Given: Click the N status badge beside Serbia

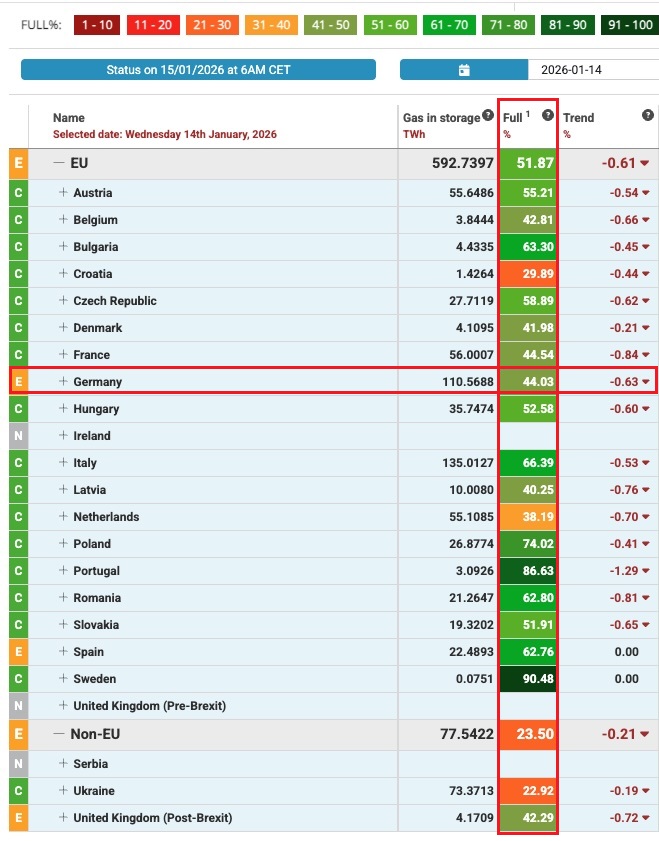Looking at the screenshot, I should click(19, 764).
